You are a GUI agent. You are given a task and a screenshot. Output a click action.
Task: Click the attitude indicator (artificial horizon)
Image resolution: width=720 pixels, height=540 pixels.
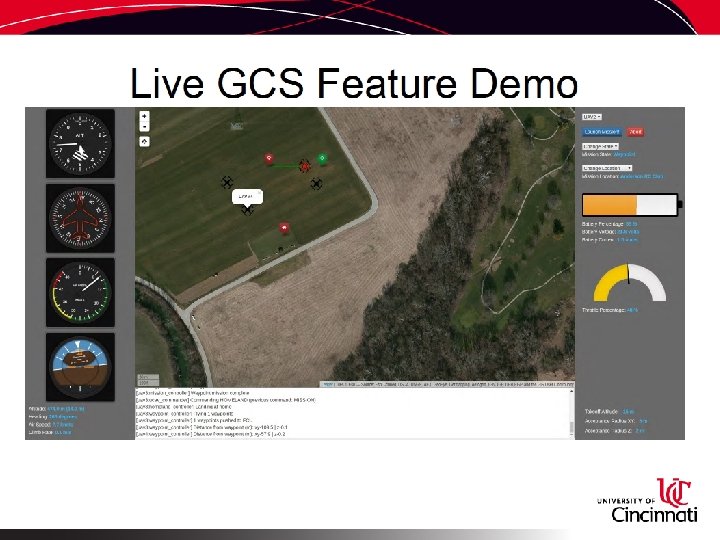[x=80, y=367]
